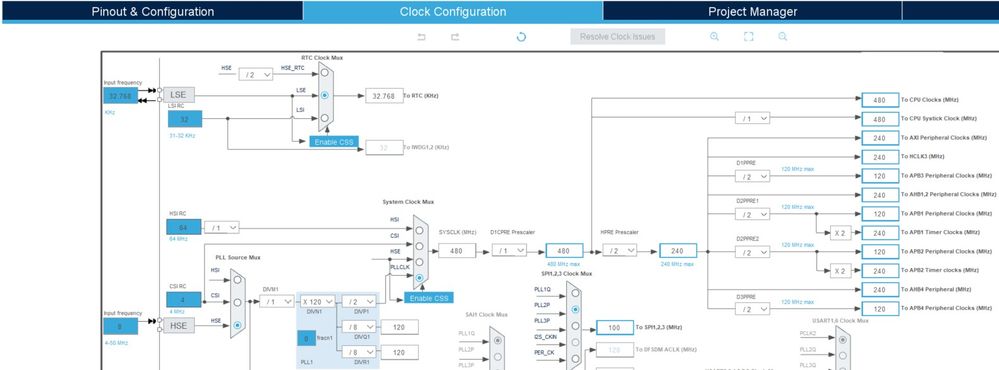Select LSI in the RTC Clock Mux
The width and height of the screenshot is (999, 370).
(x=325, y=117)
